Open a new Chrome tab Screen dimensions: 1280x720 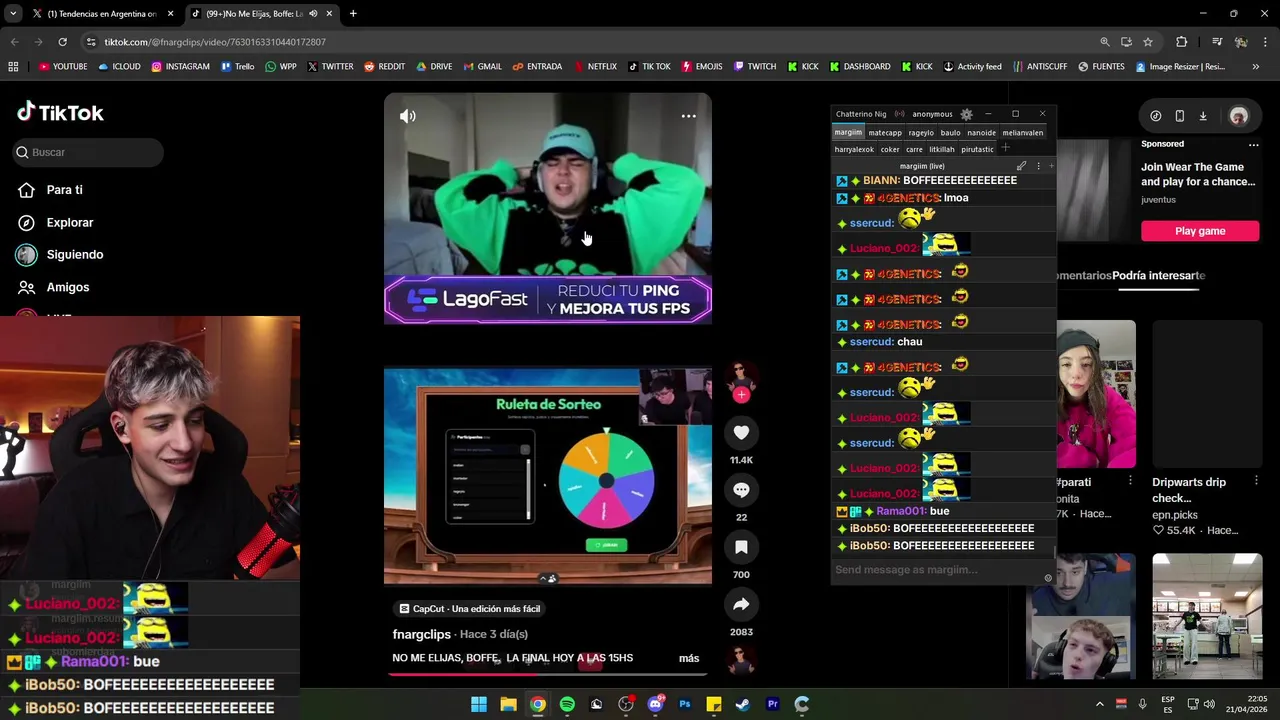pos(353,14)
